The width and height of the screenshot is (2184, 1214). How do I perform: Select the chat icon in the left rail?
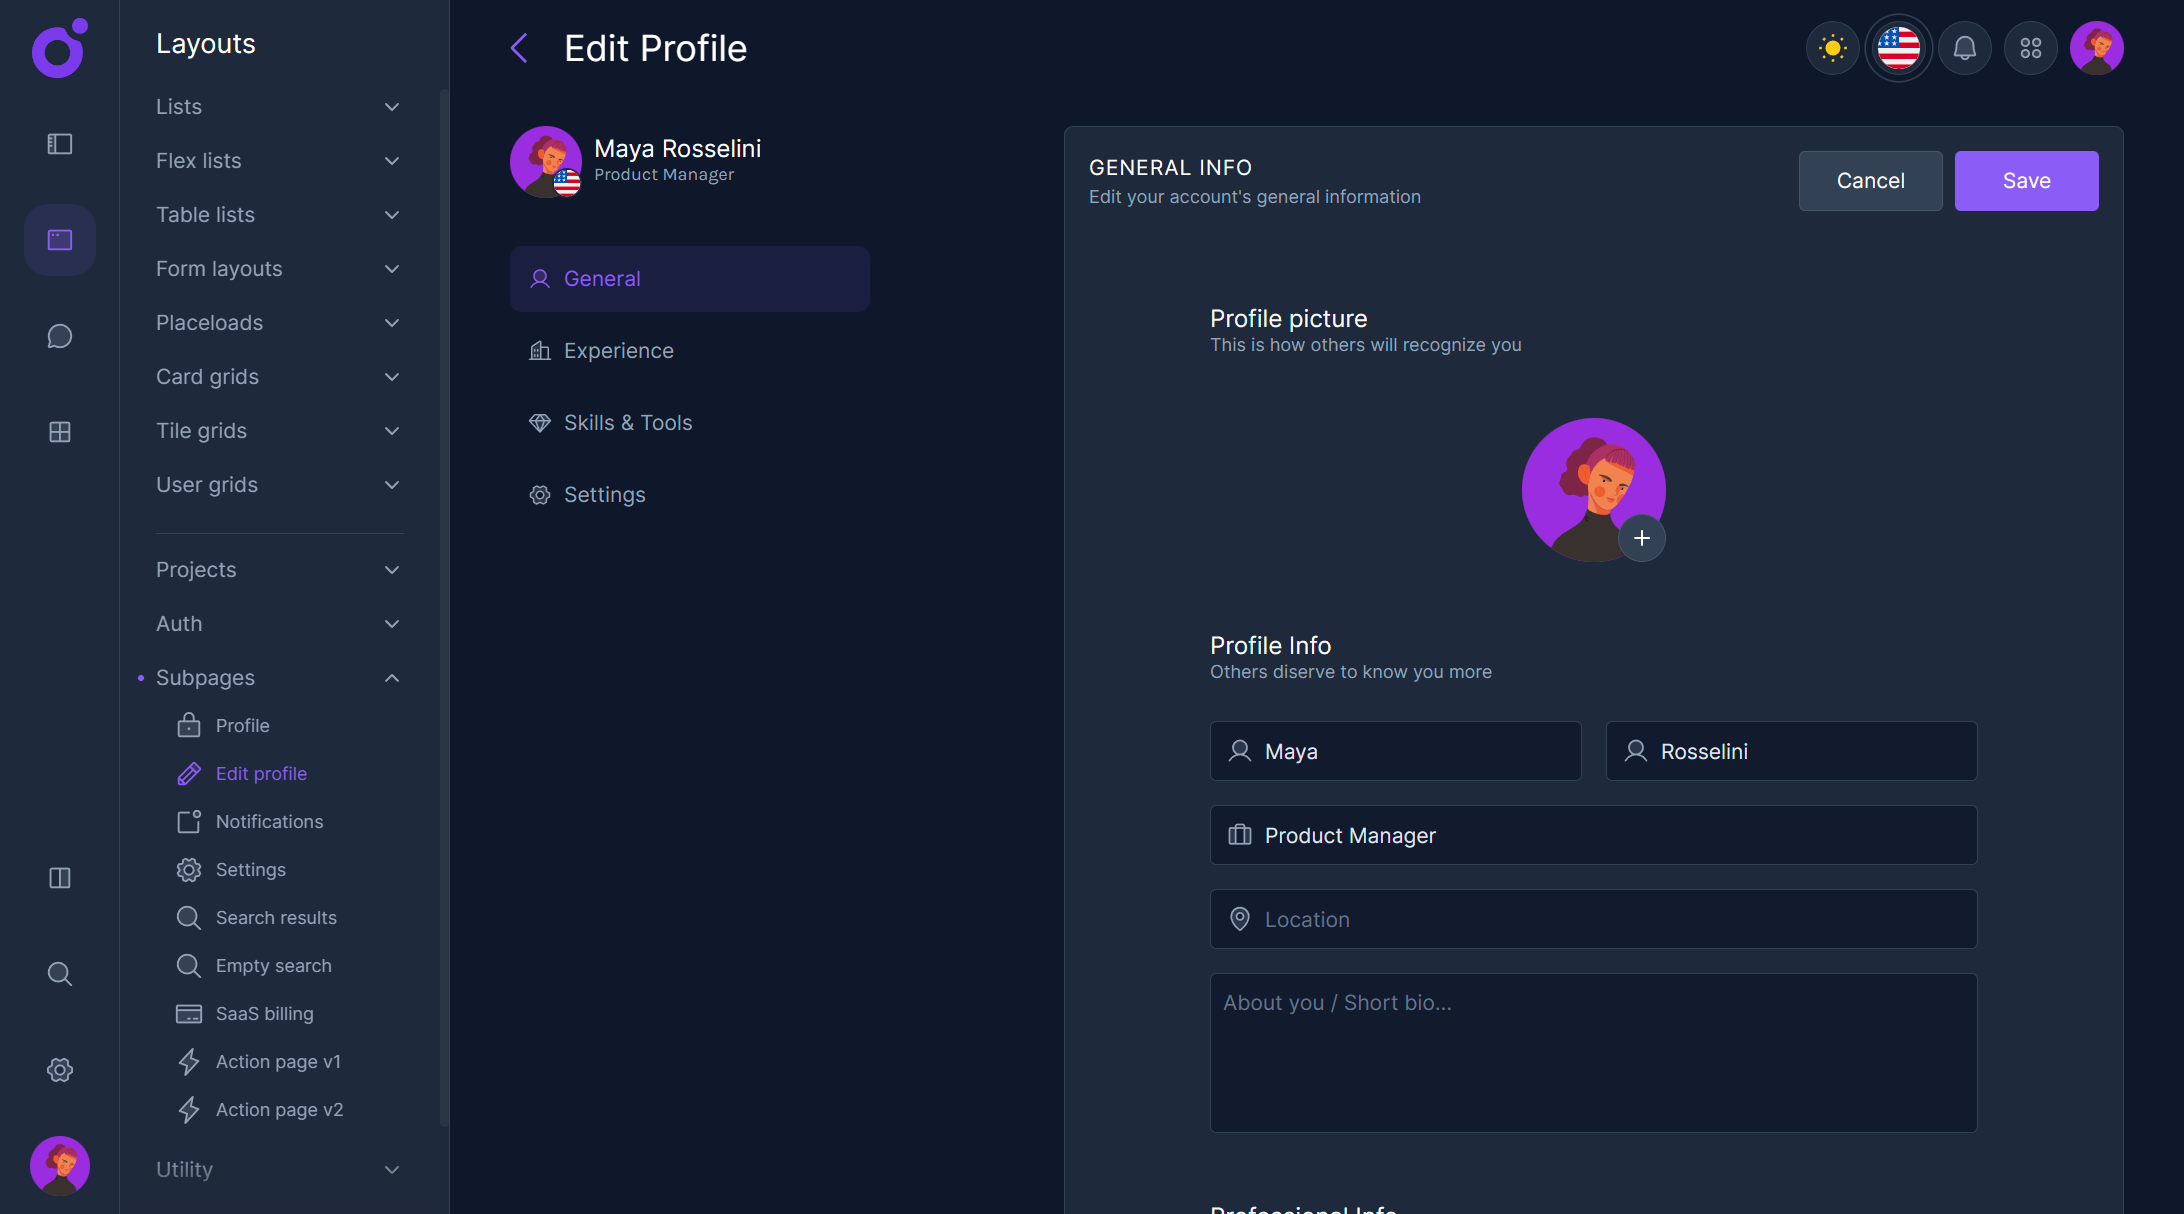(x=59, y=336)
